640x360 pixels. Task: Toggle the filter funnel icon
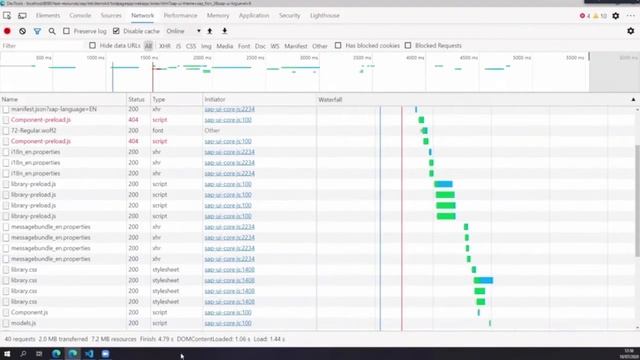coord(37,31)
